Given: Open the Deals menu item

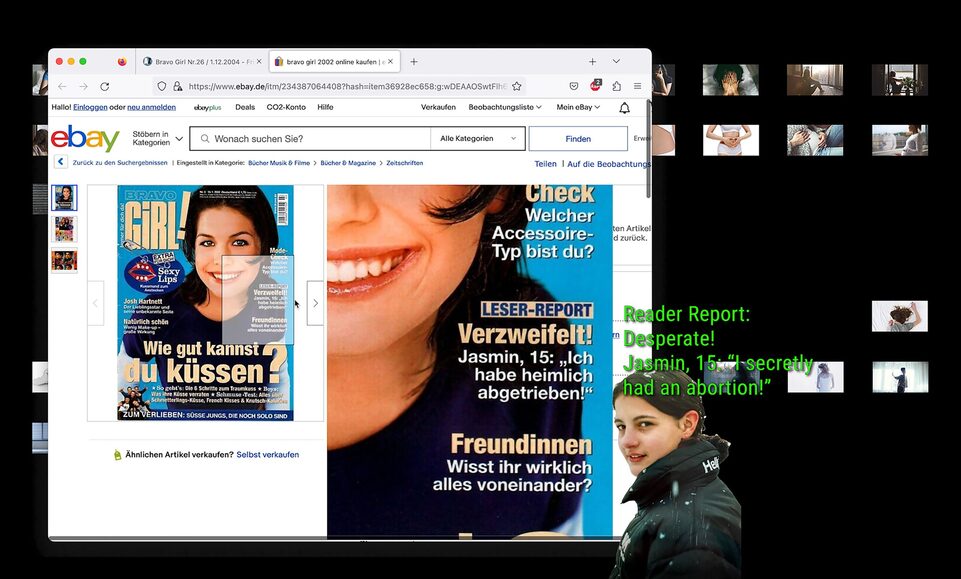Looking at the screenshot, I should pyautogui.click(x=245, y=107).
